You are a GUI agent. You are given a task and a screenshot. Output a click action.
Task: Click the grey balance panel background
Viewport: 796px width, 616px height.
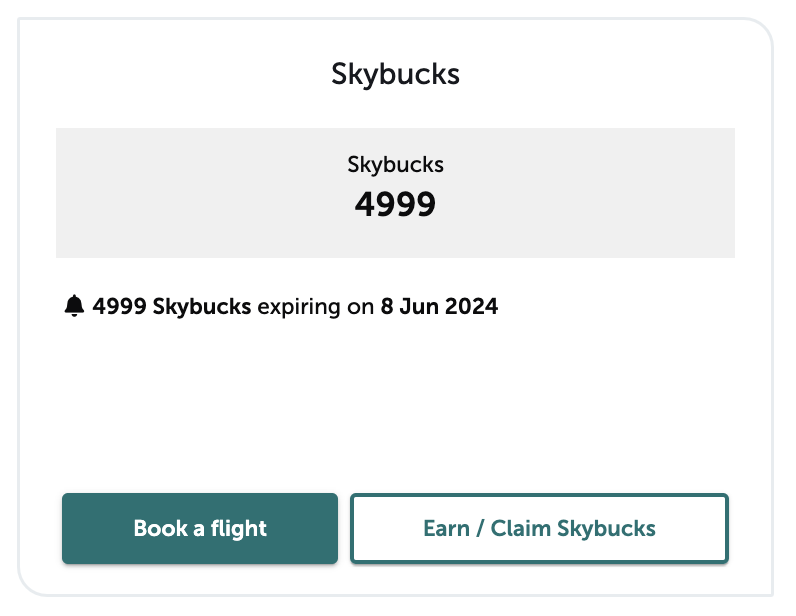tap(395, 193)
